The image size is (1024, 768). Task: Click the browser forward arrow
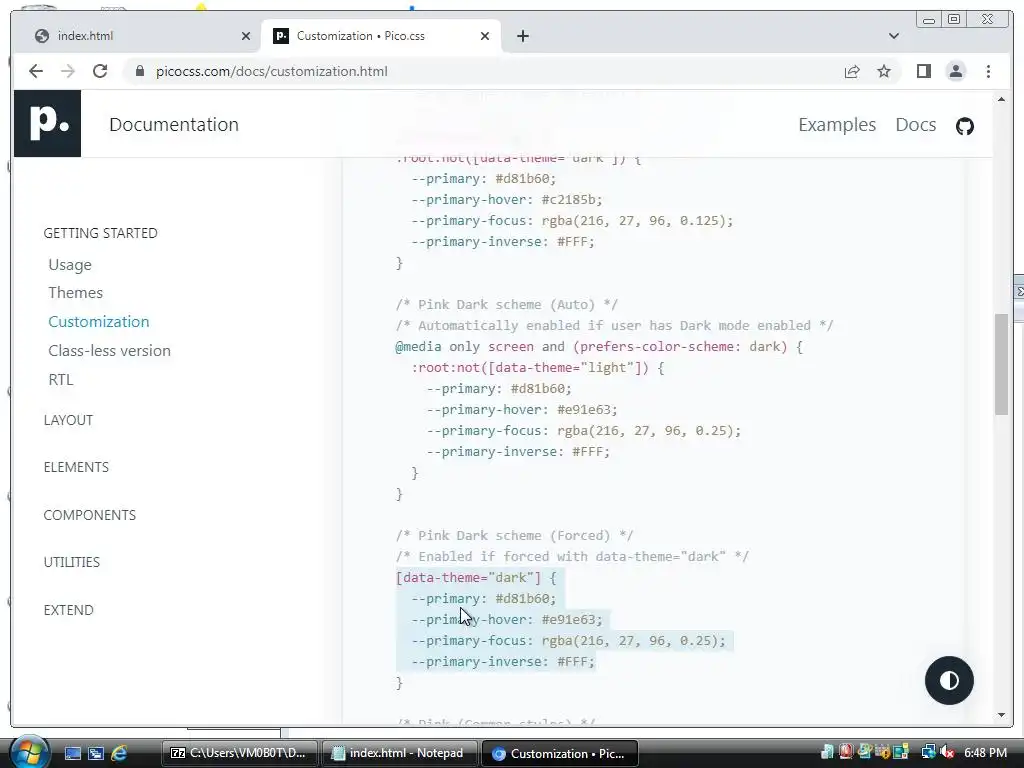point(68,71)
